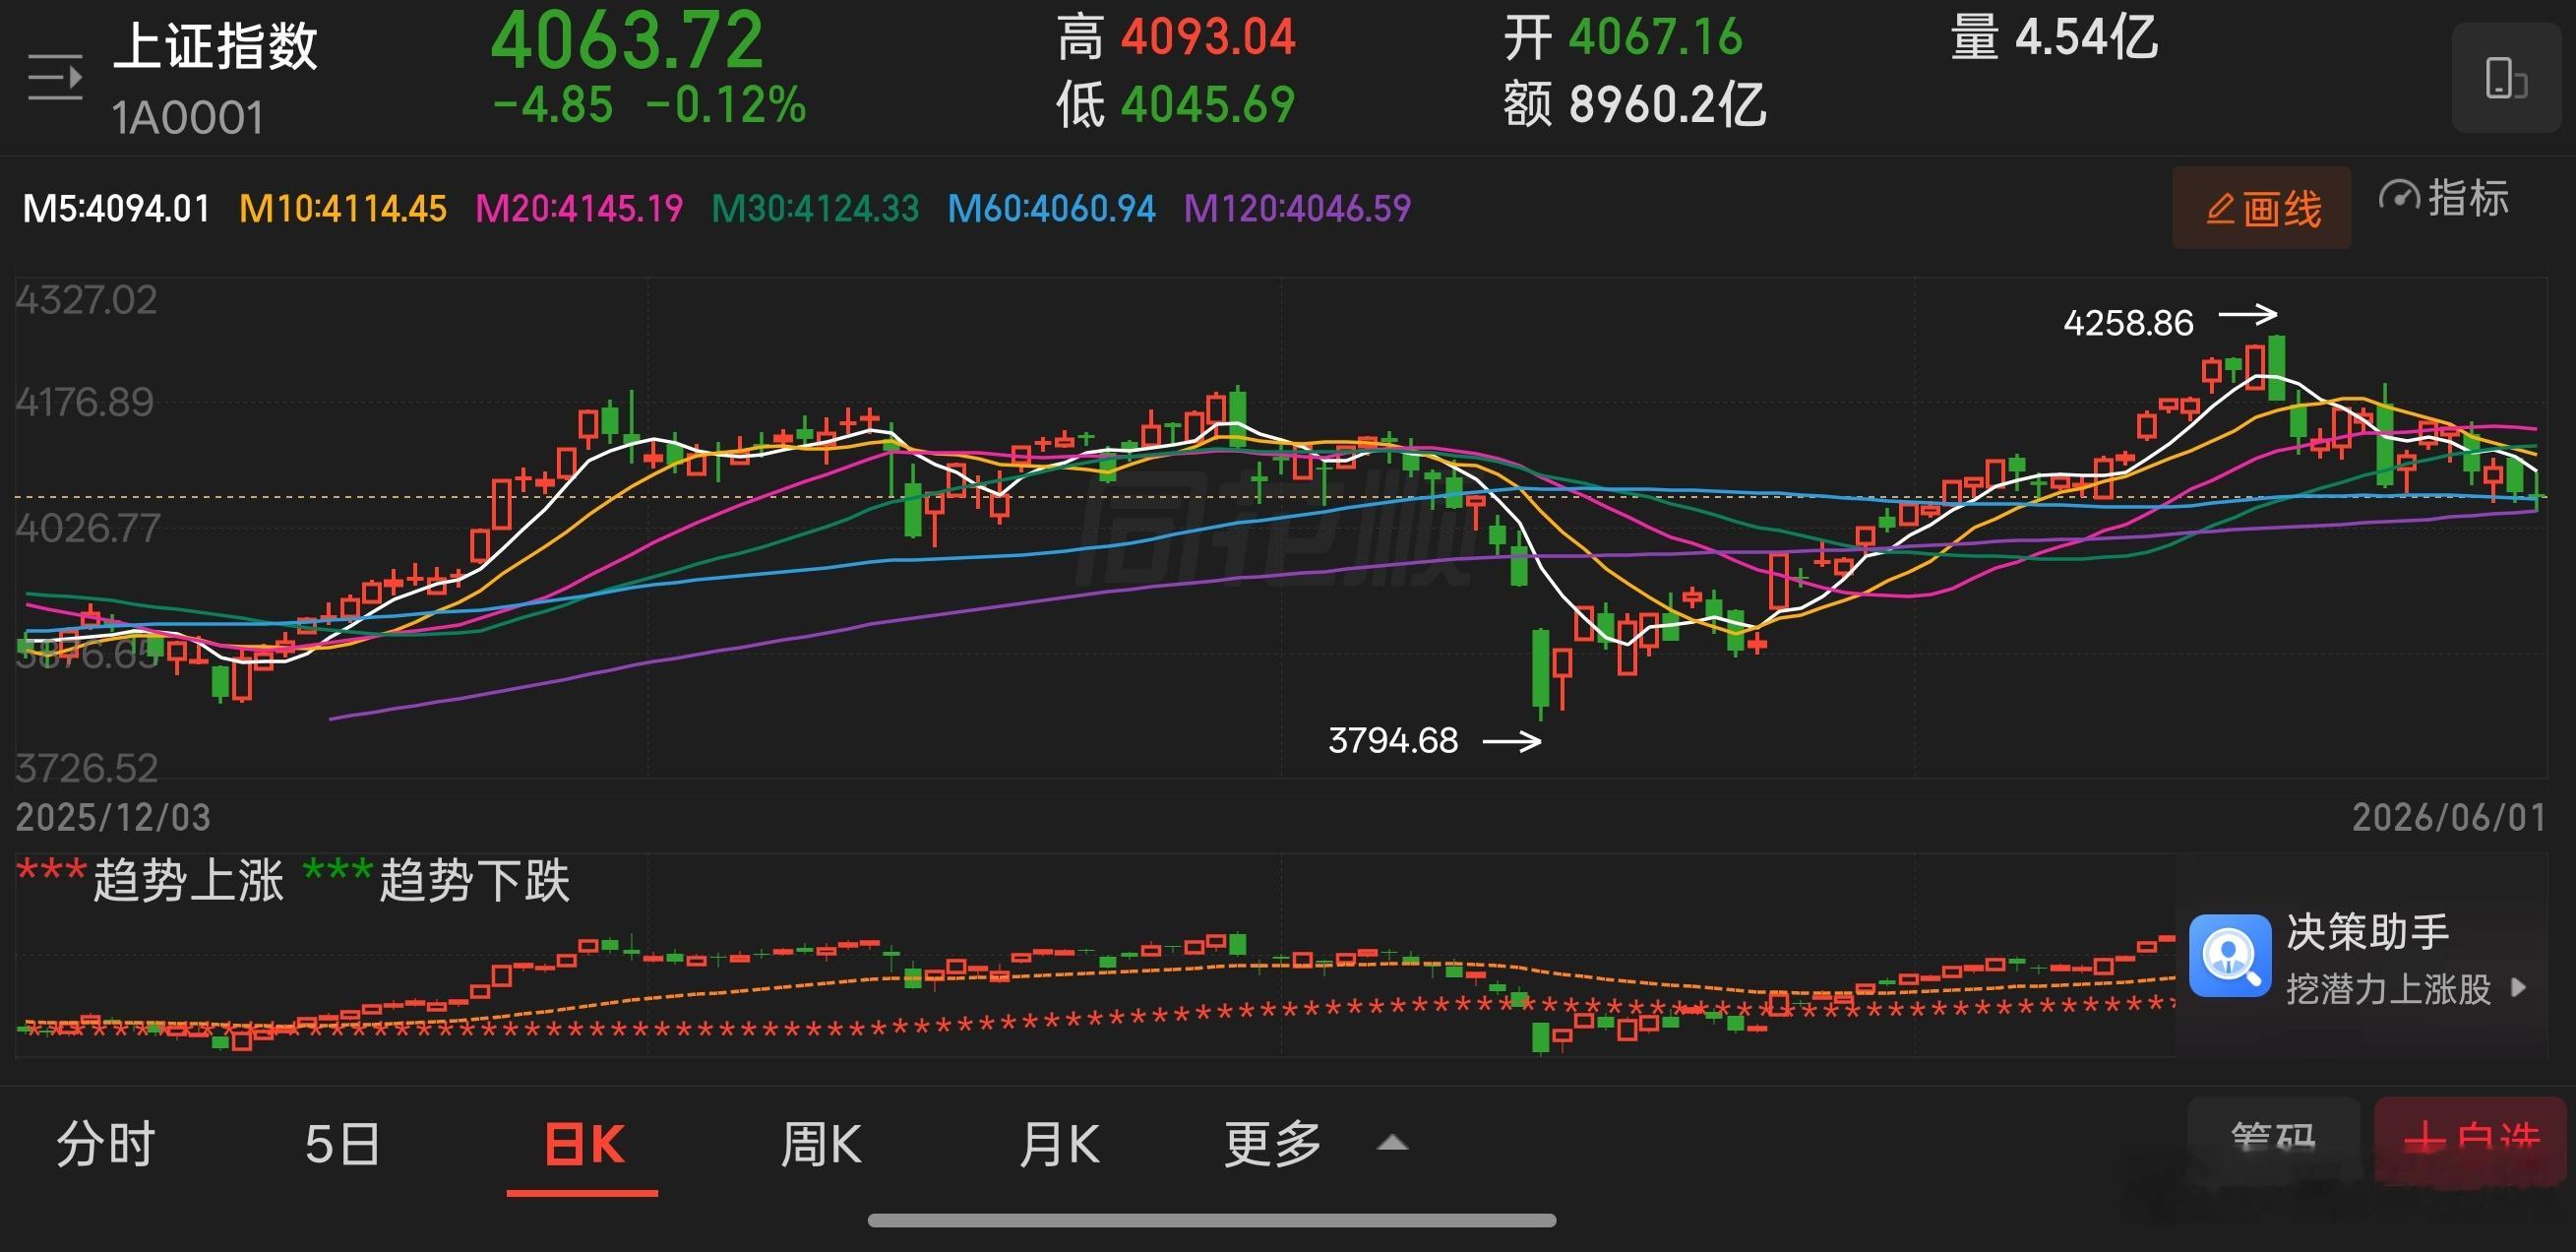Image resolution: width=2576 pixels, height=1252 pixels.
Task: Tap the portrait mode rotate icon
Action: coord(2506,78)
